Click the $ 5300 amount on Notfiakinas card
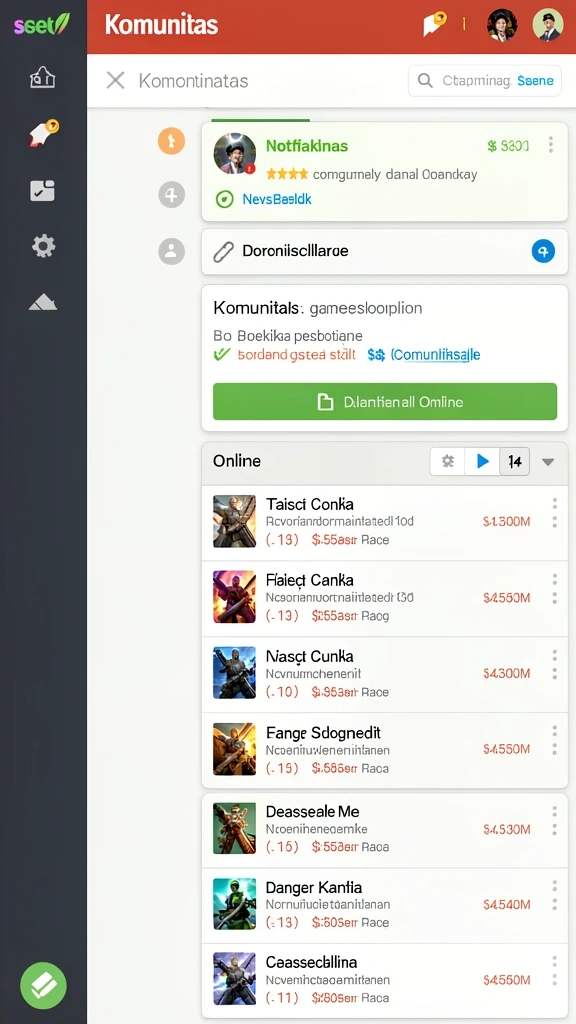 click(508, 146)
